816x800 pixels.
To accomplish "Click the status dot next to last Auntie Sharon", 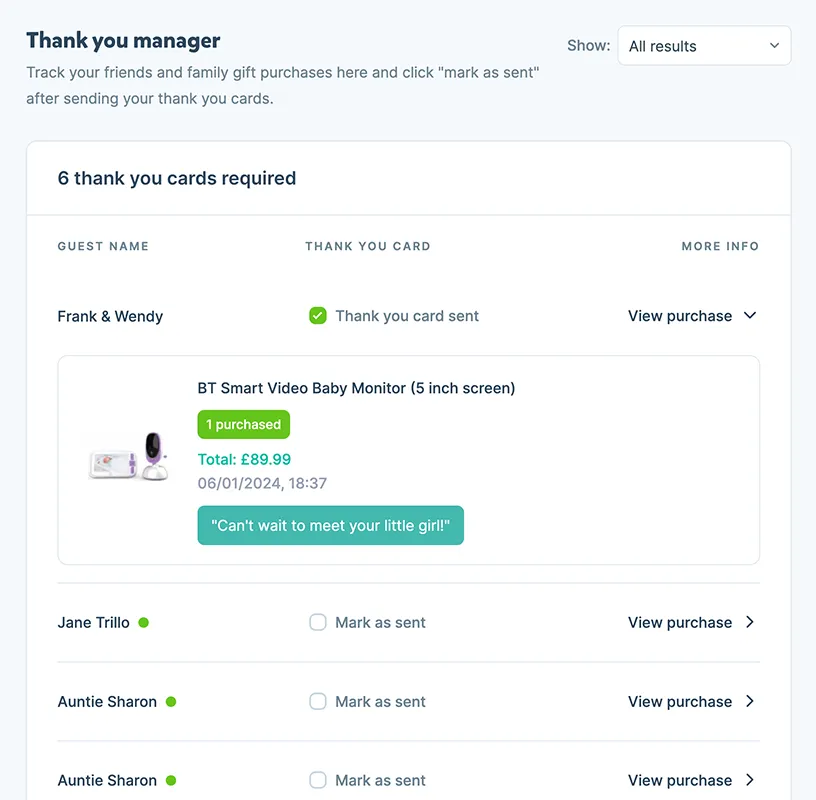I will pyautogui.click(x=171, y=780).
